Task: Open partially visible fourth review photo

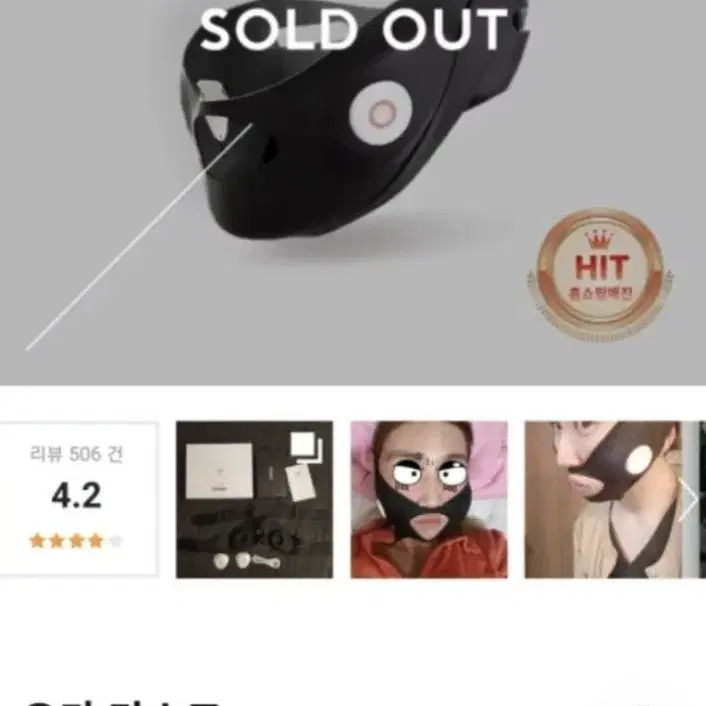Action: coord(702,499)
